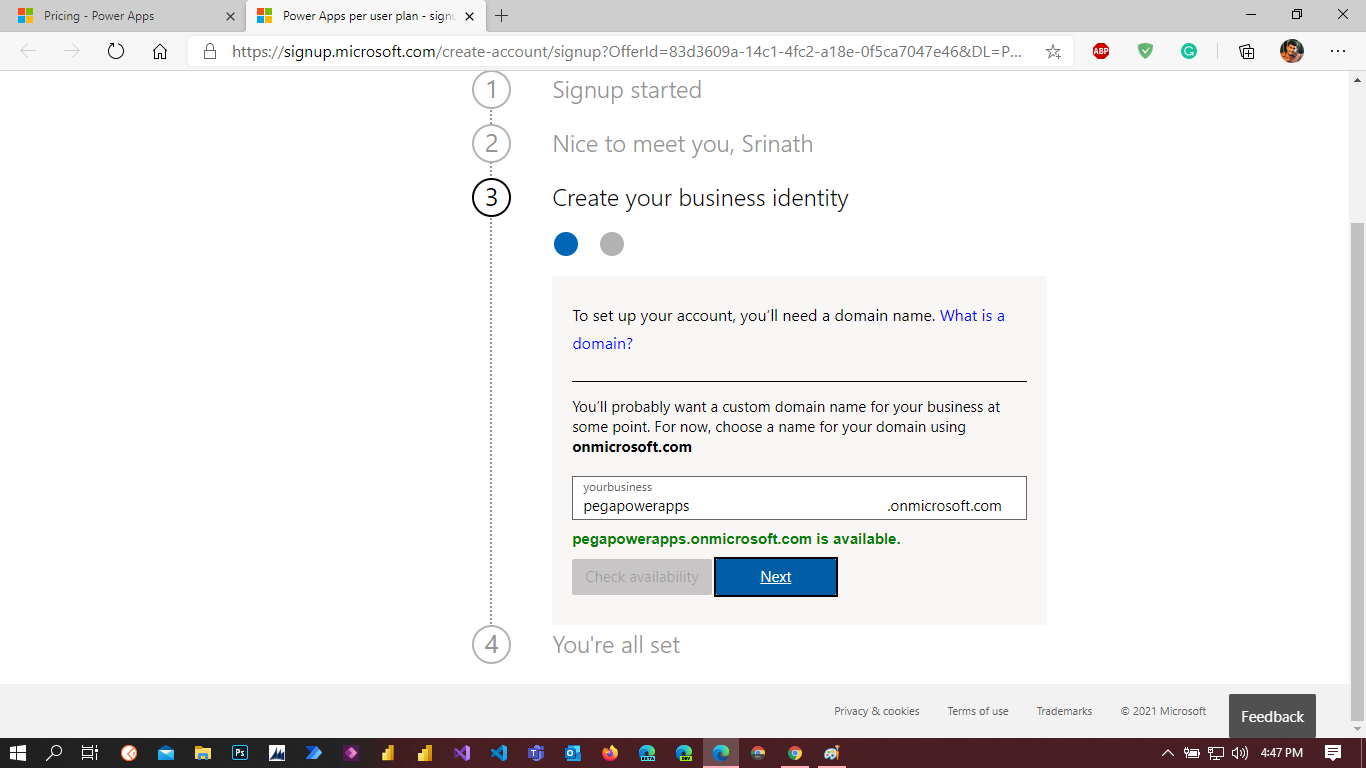Open Microsoft Teams in the taskbar
The width and height of the screenshot is (1366, 768).
tap(535, 753)
